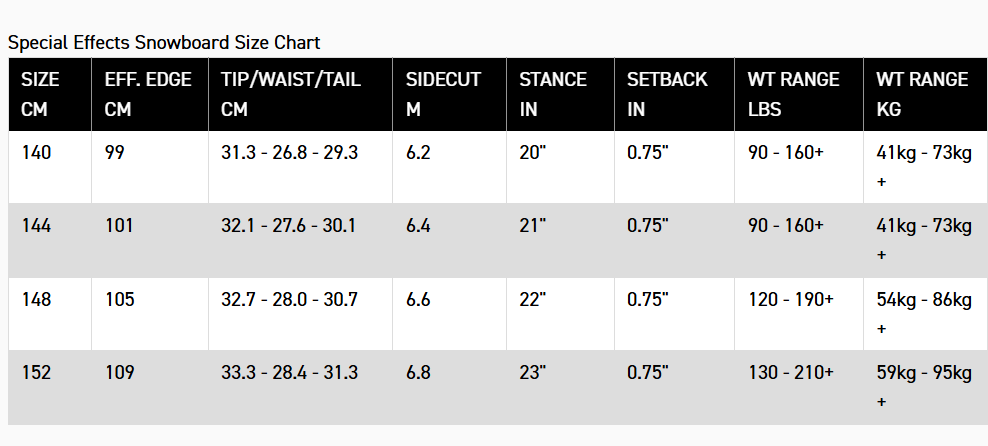Click the Special Effects Snowboard Size Chart title
This screenshot has width=988, height=446.
click(164, 42)
